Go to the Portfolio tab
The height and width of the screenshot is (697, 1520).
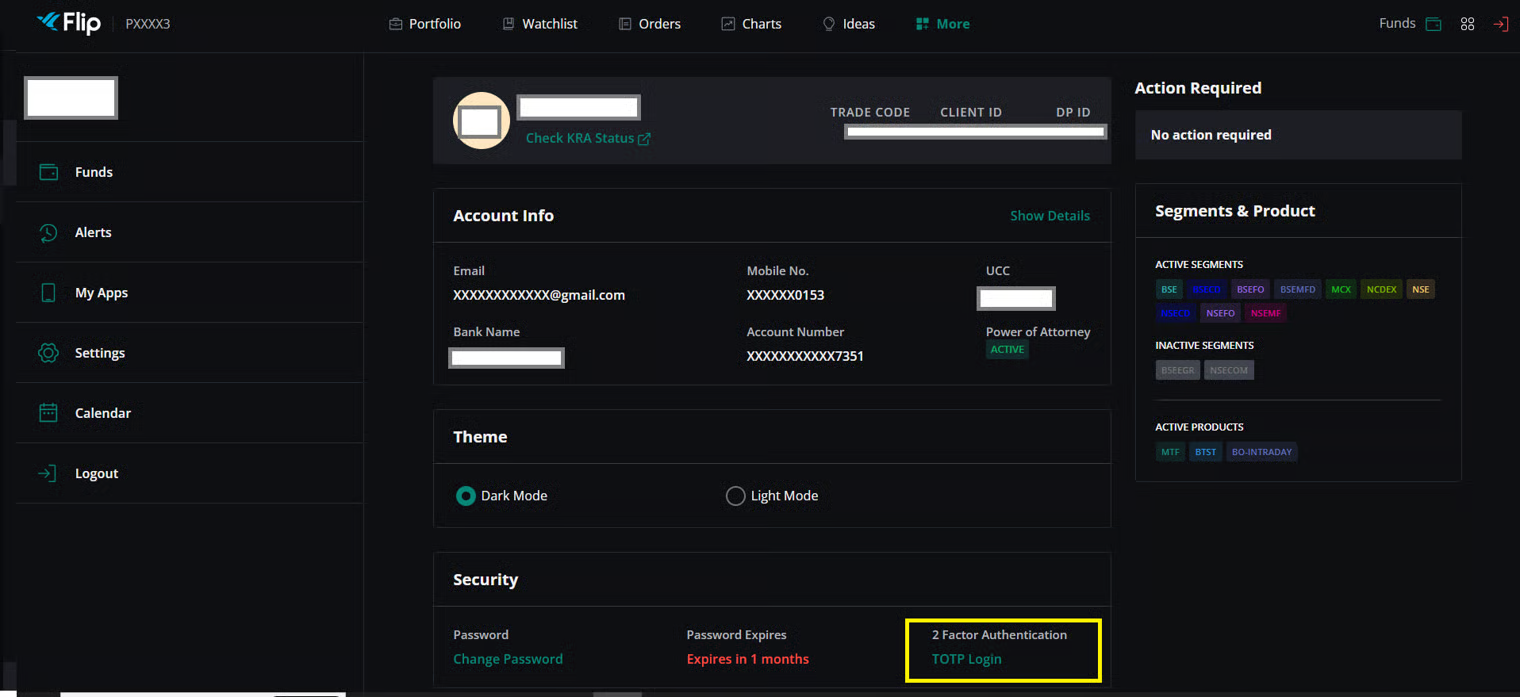pos(425,24)
